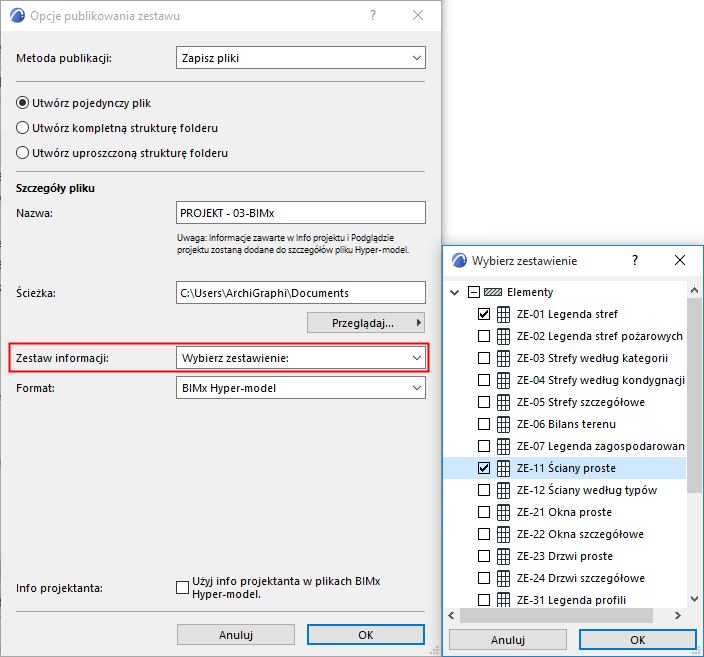Click the ArchiCAD logo in Opcje publikowania zestawu title bar

click(x=17, y=16)
